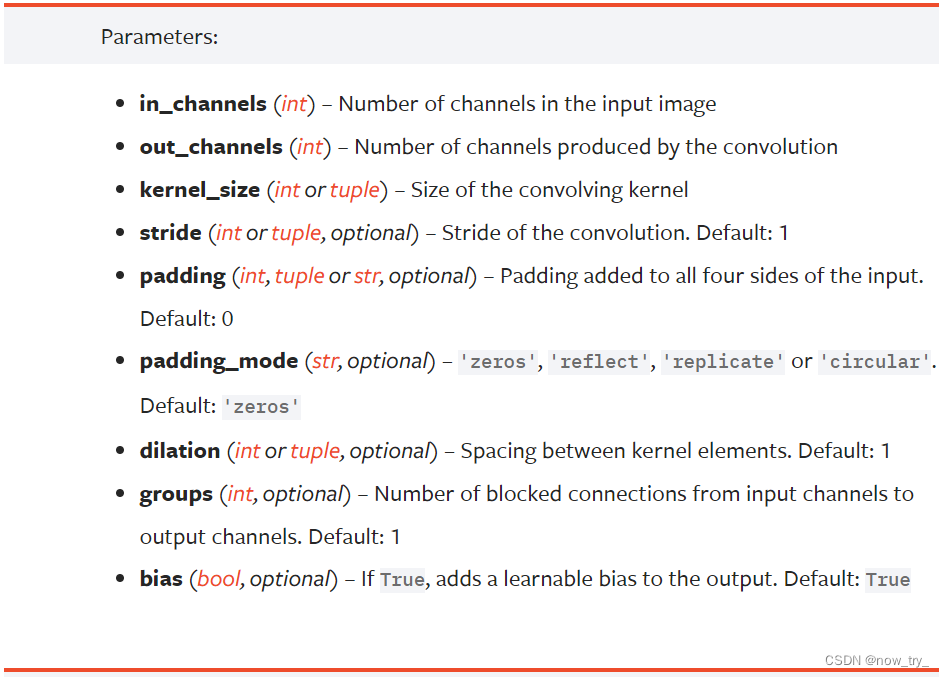Open the str link for padding_mode
The width and height of the screenshot is (944, 677).
(324, 361)
